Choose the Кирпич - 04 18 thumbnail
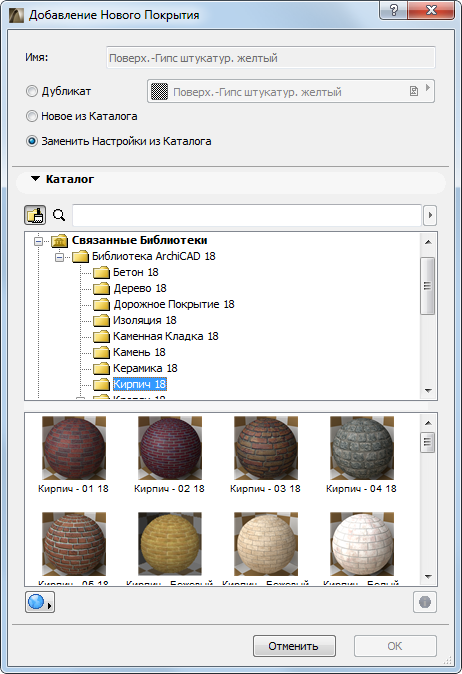The width and height of the screenshot is (462, 674). pos(362,448)
